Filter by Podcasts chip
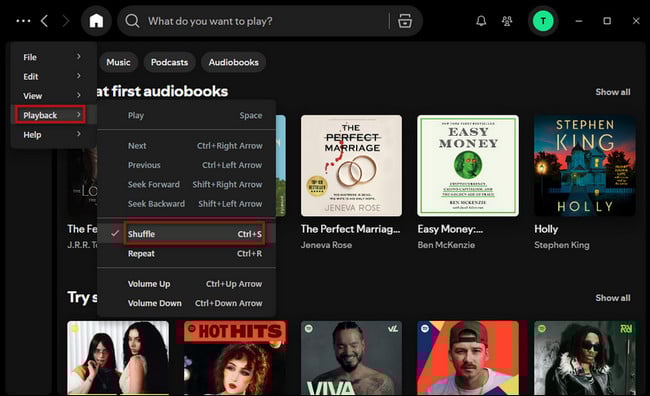Image resolution: width=650 pixels, height=396 pixels. click(169, 62)
